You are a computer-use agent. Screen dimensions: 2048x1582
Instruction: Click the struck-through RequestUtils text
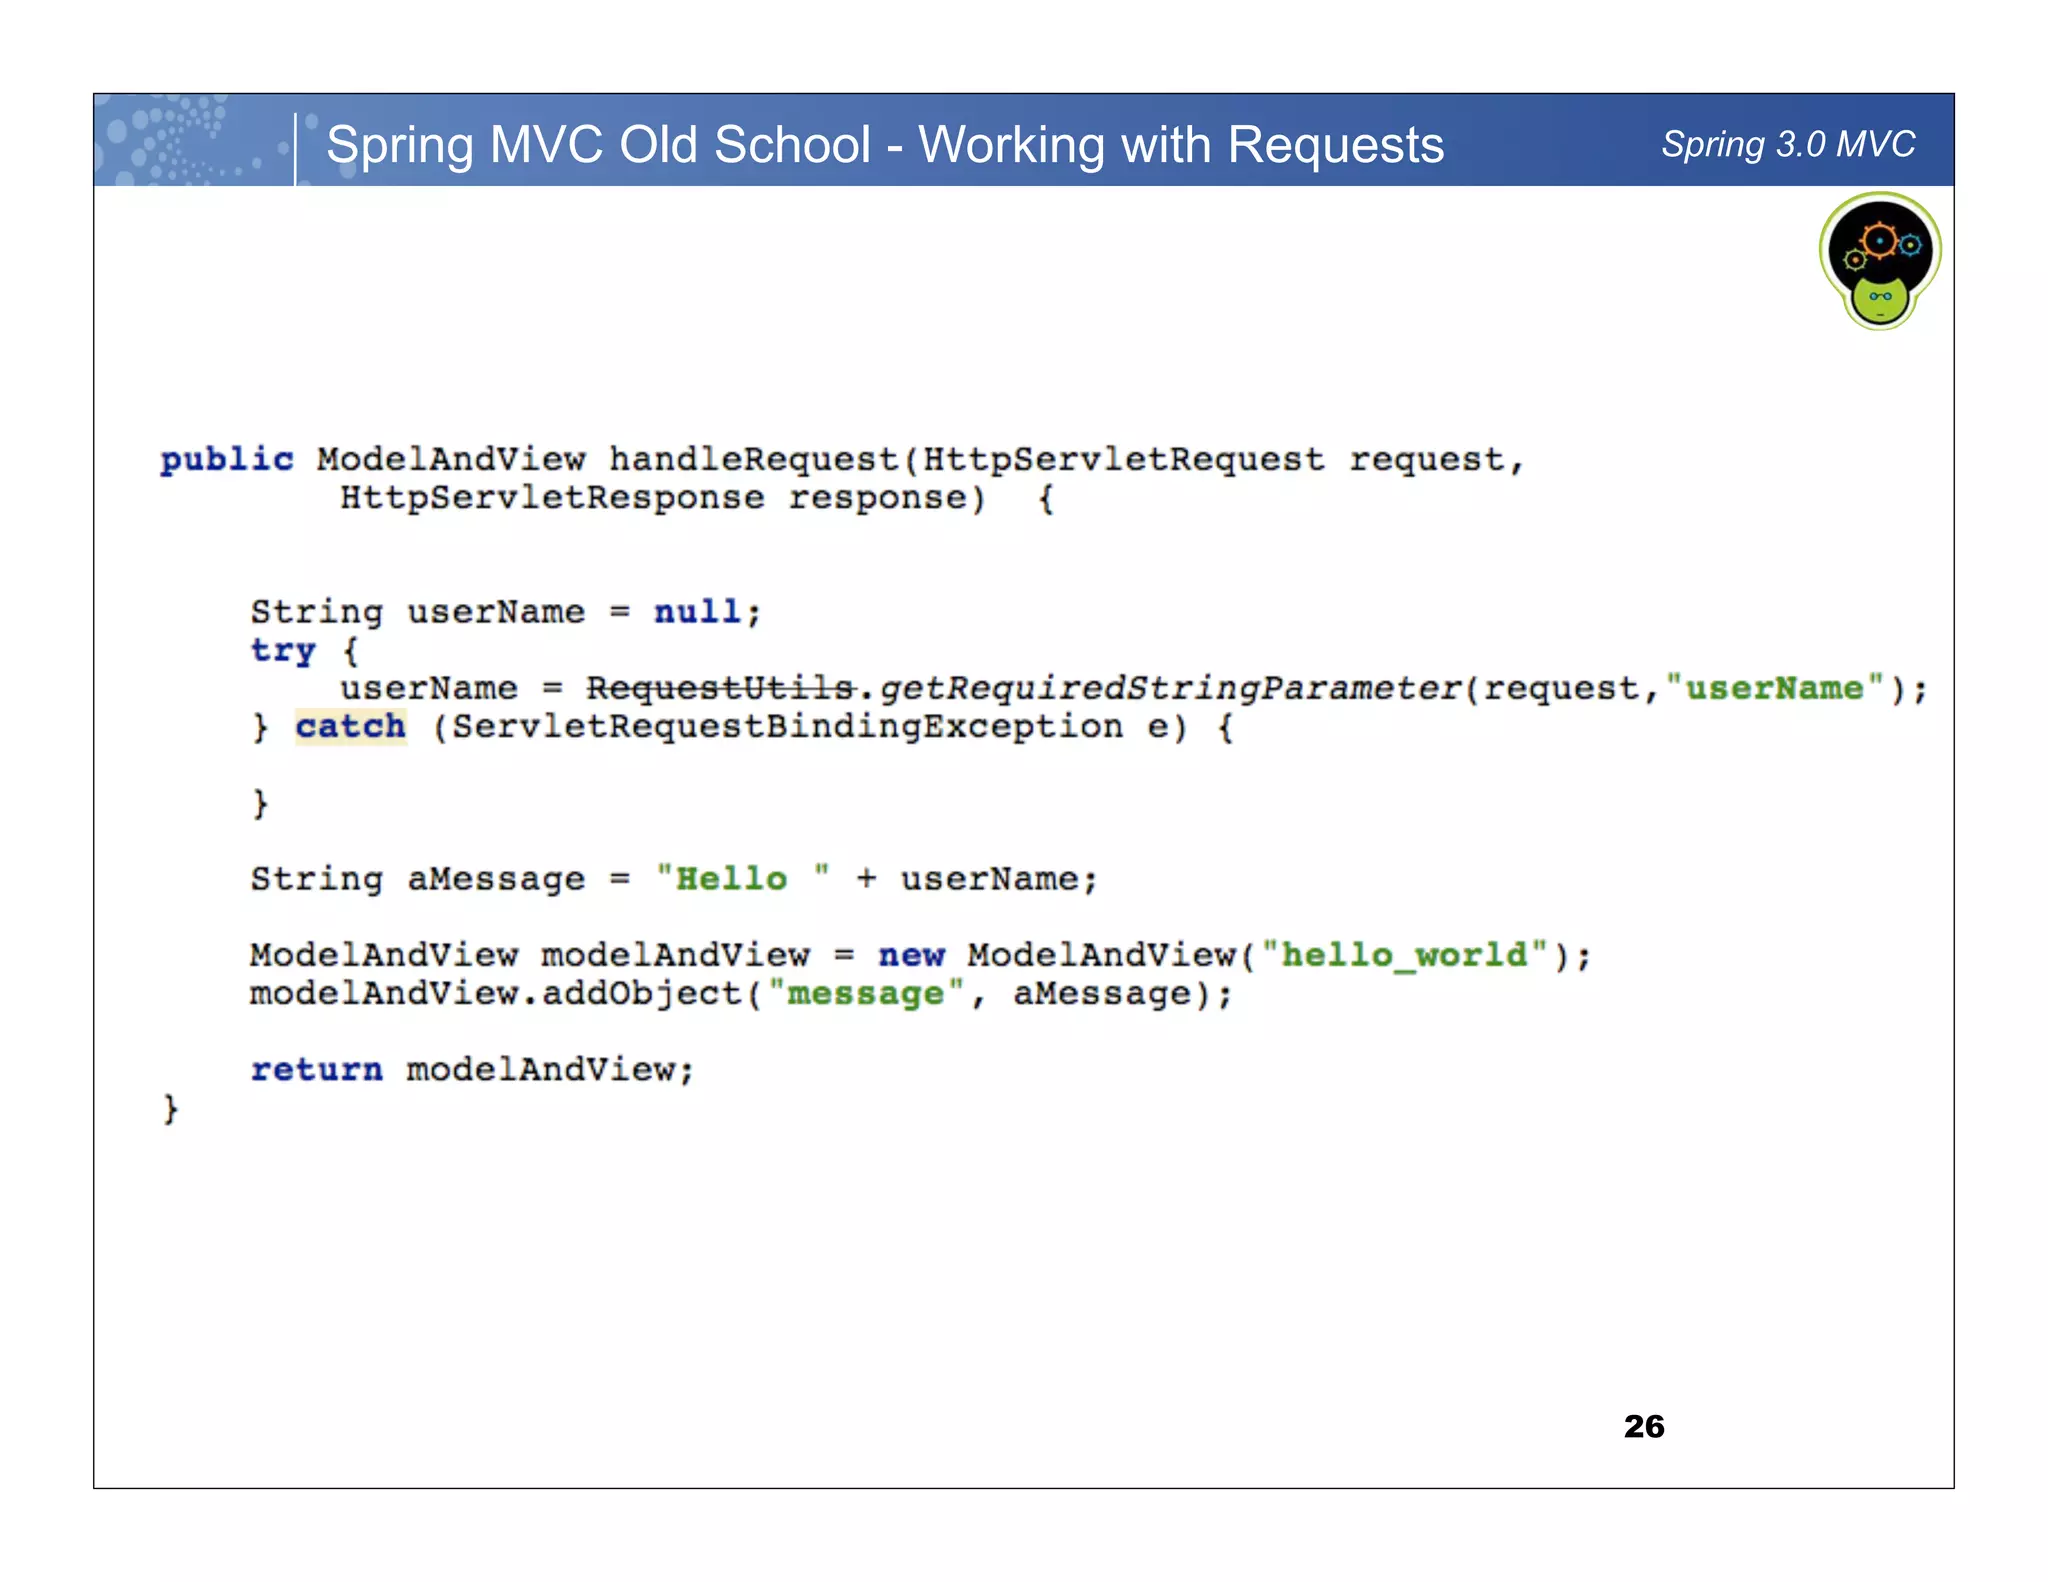(x=720, y=688)
